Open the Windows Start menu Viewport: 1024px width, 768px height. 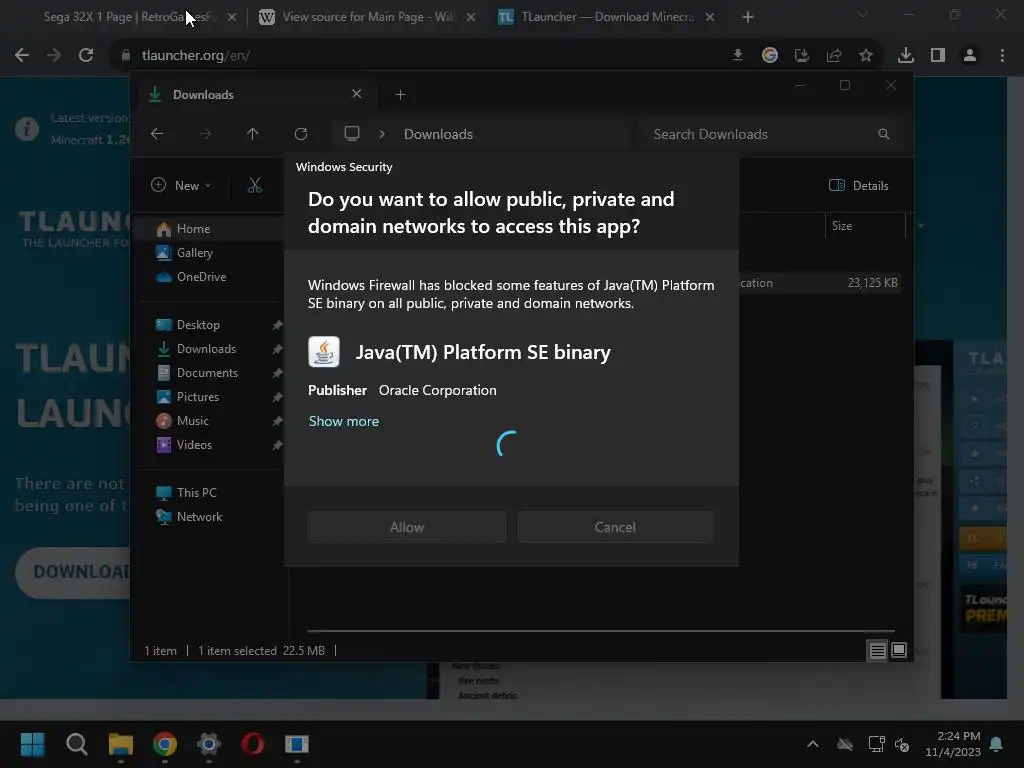click(x=33, y=744)
